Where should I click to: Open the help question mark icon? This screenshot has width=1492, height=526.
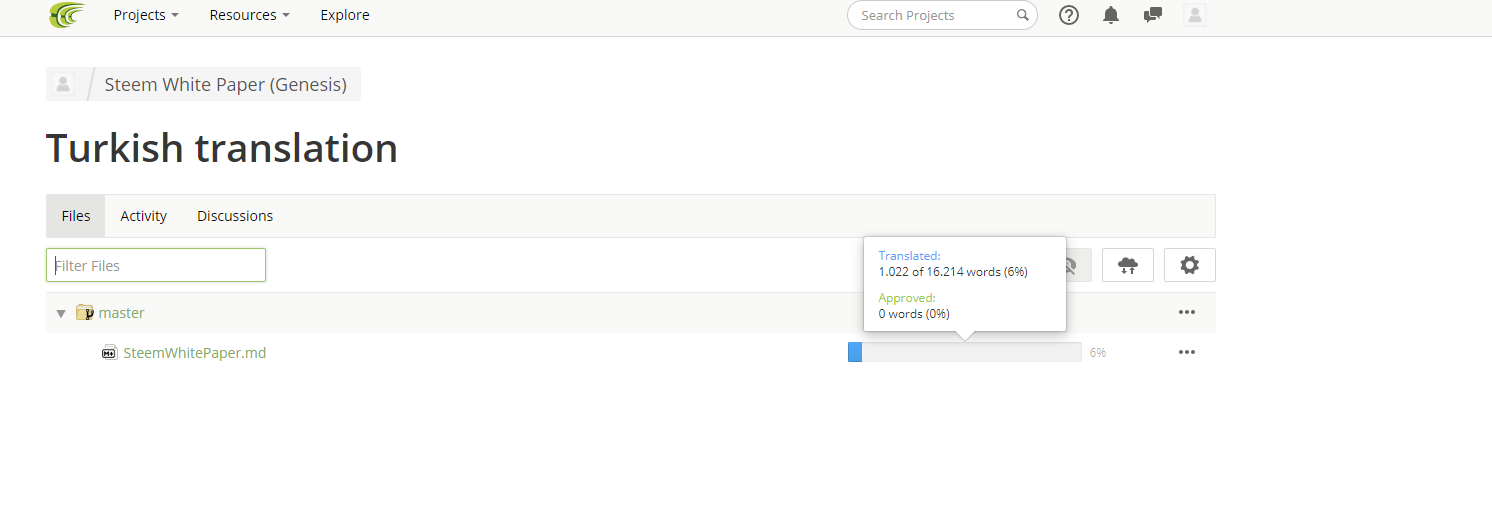pyautogui.click(x=1069, y=15)
